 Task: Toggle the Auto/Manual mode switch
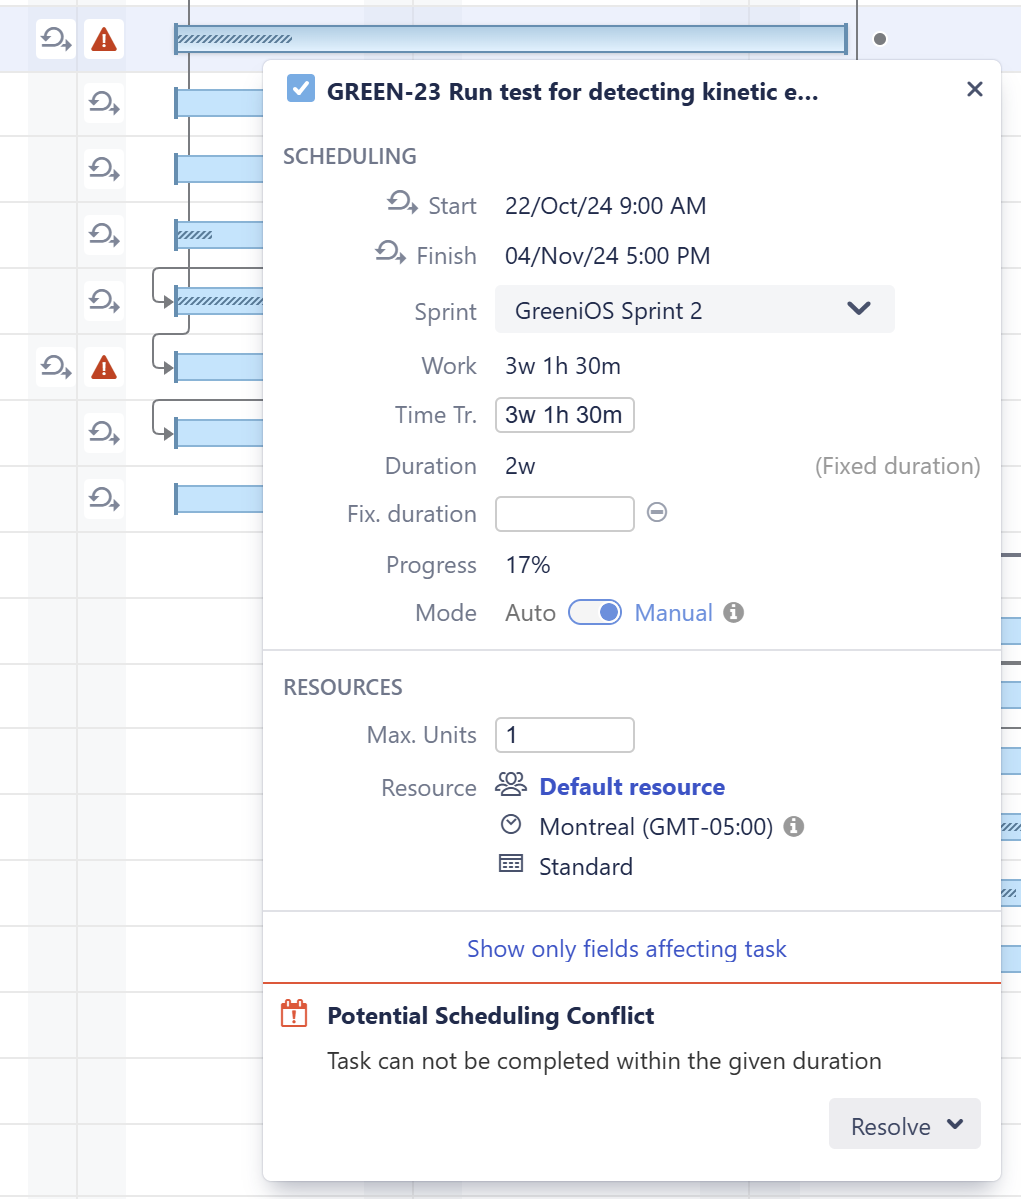coord(595,612)
